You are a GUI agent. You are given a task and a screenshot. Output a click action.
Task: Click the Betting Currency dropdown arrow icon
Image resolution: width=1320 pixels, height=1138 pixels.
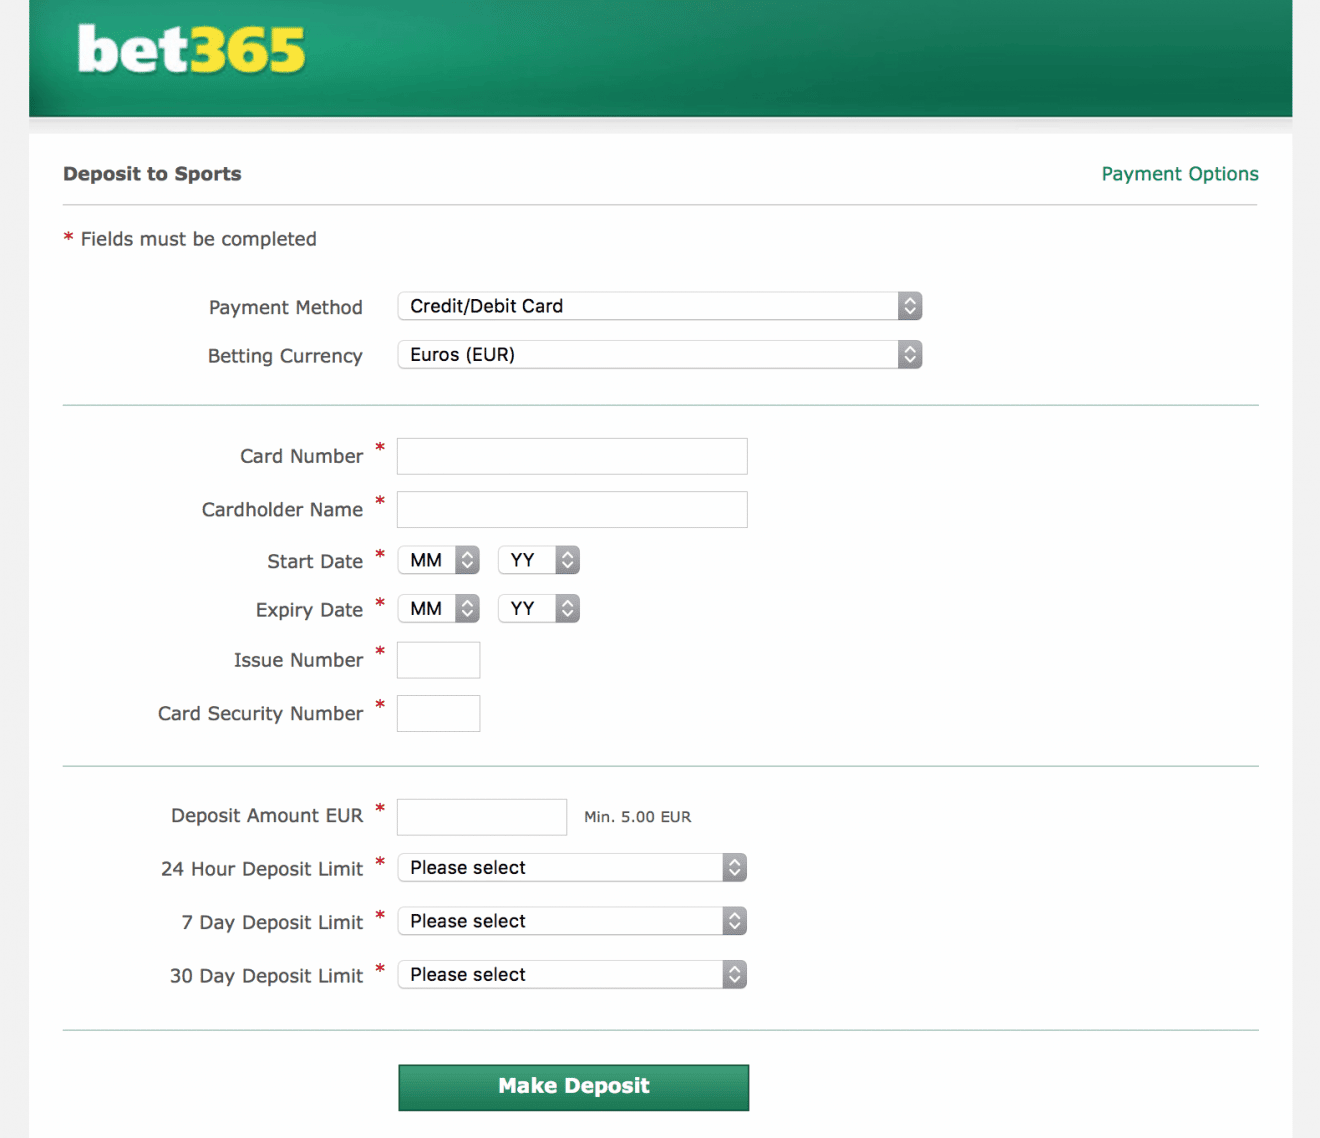(x=909, y=355)
